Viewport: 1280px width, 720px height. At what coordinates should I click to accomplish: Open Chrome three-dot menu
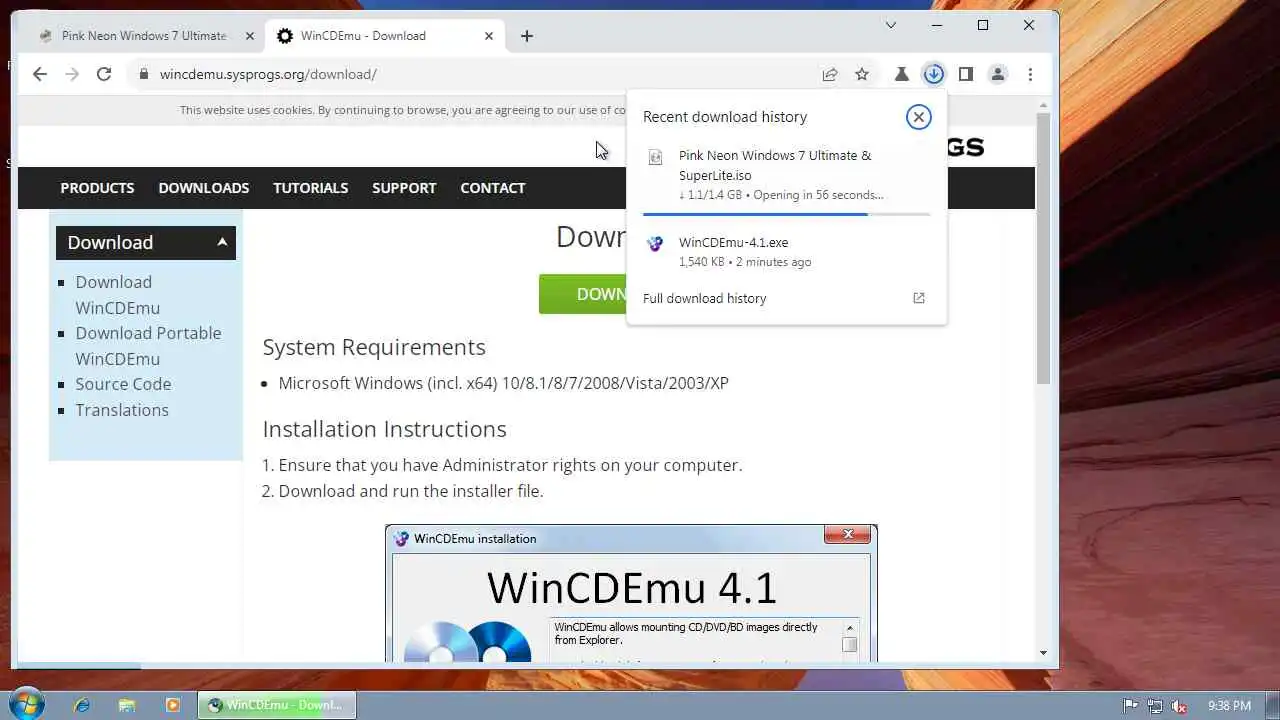tap(1030, 74)
